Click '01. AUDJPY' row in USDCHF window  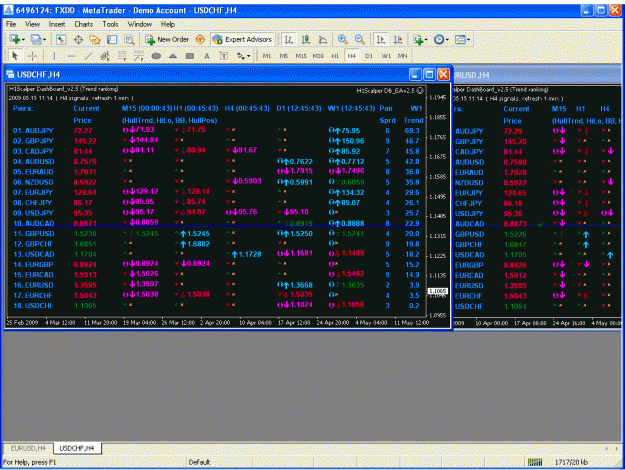[x=216, y=131]
